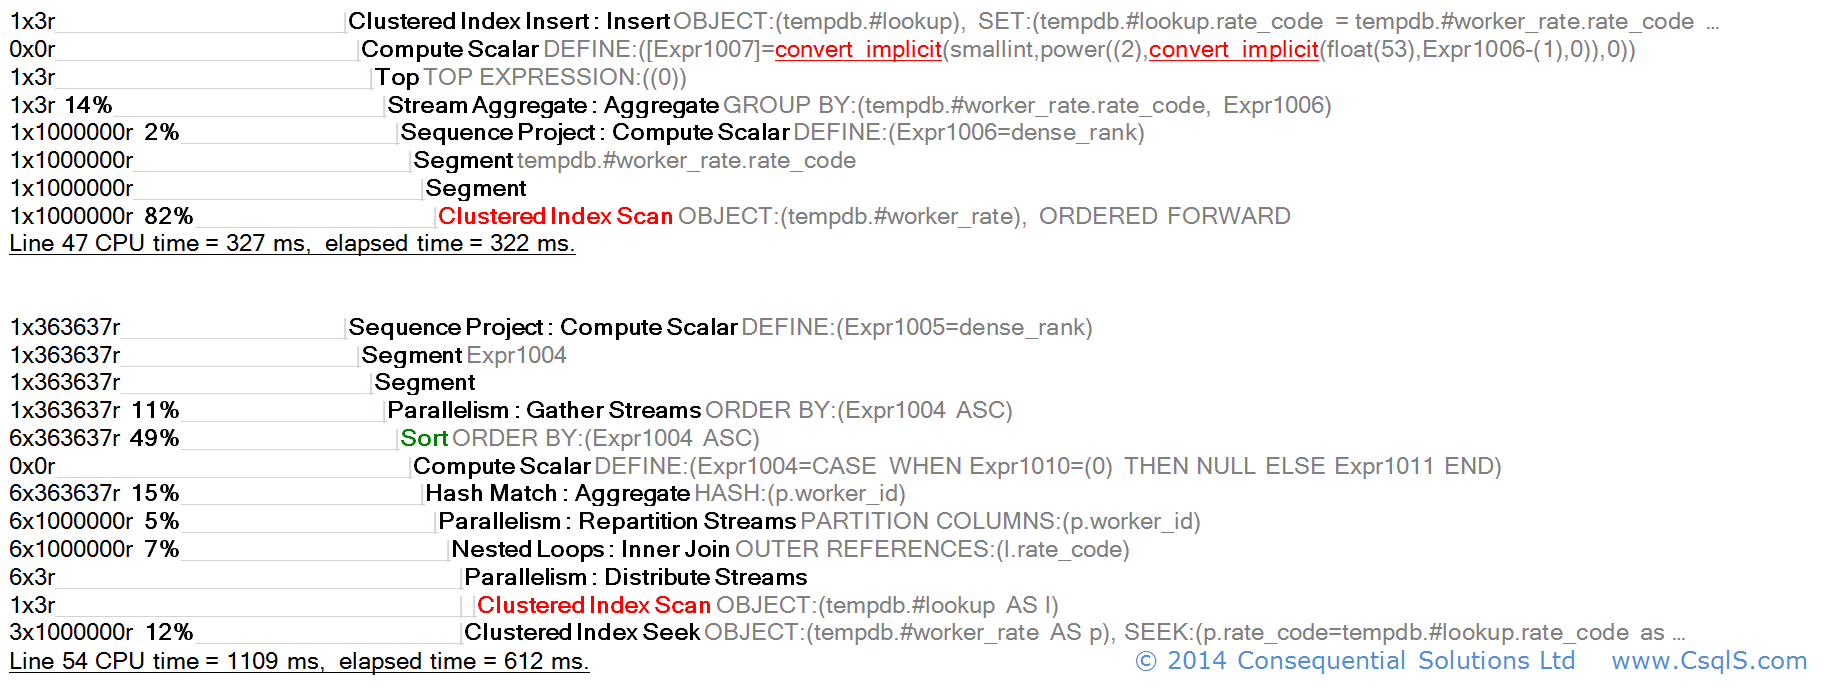This screenshot has height=687, width=1825.
Task: Click the first convert_implicit link before smallint
Action: (858, 49)
